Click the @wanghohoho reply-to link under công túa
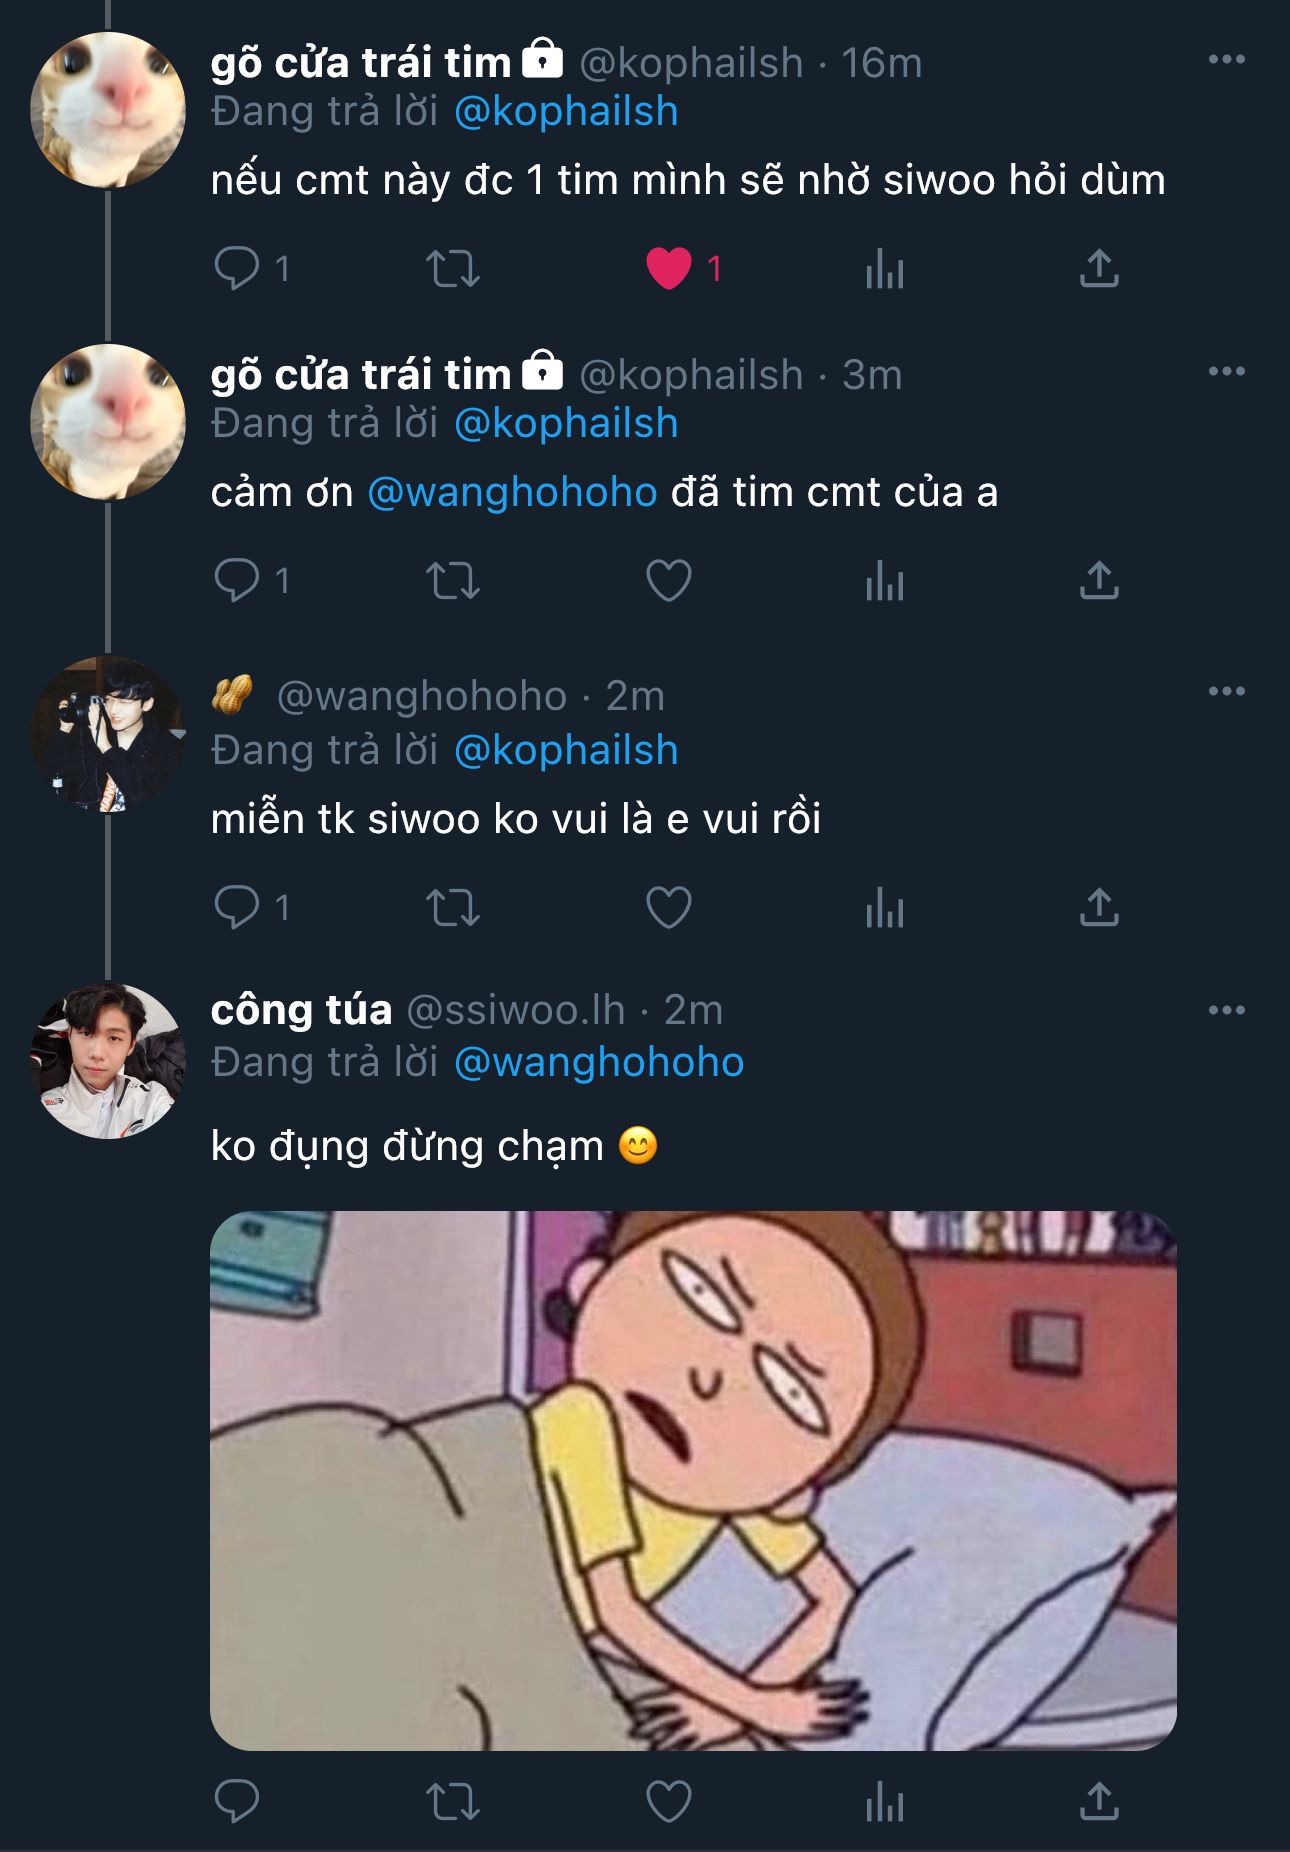 [598, 1062]
